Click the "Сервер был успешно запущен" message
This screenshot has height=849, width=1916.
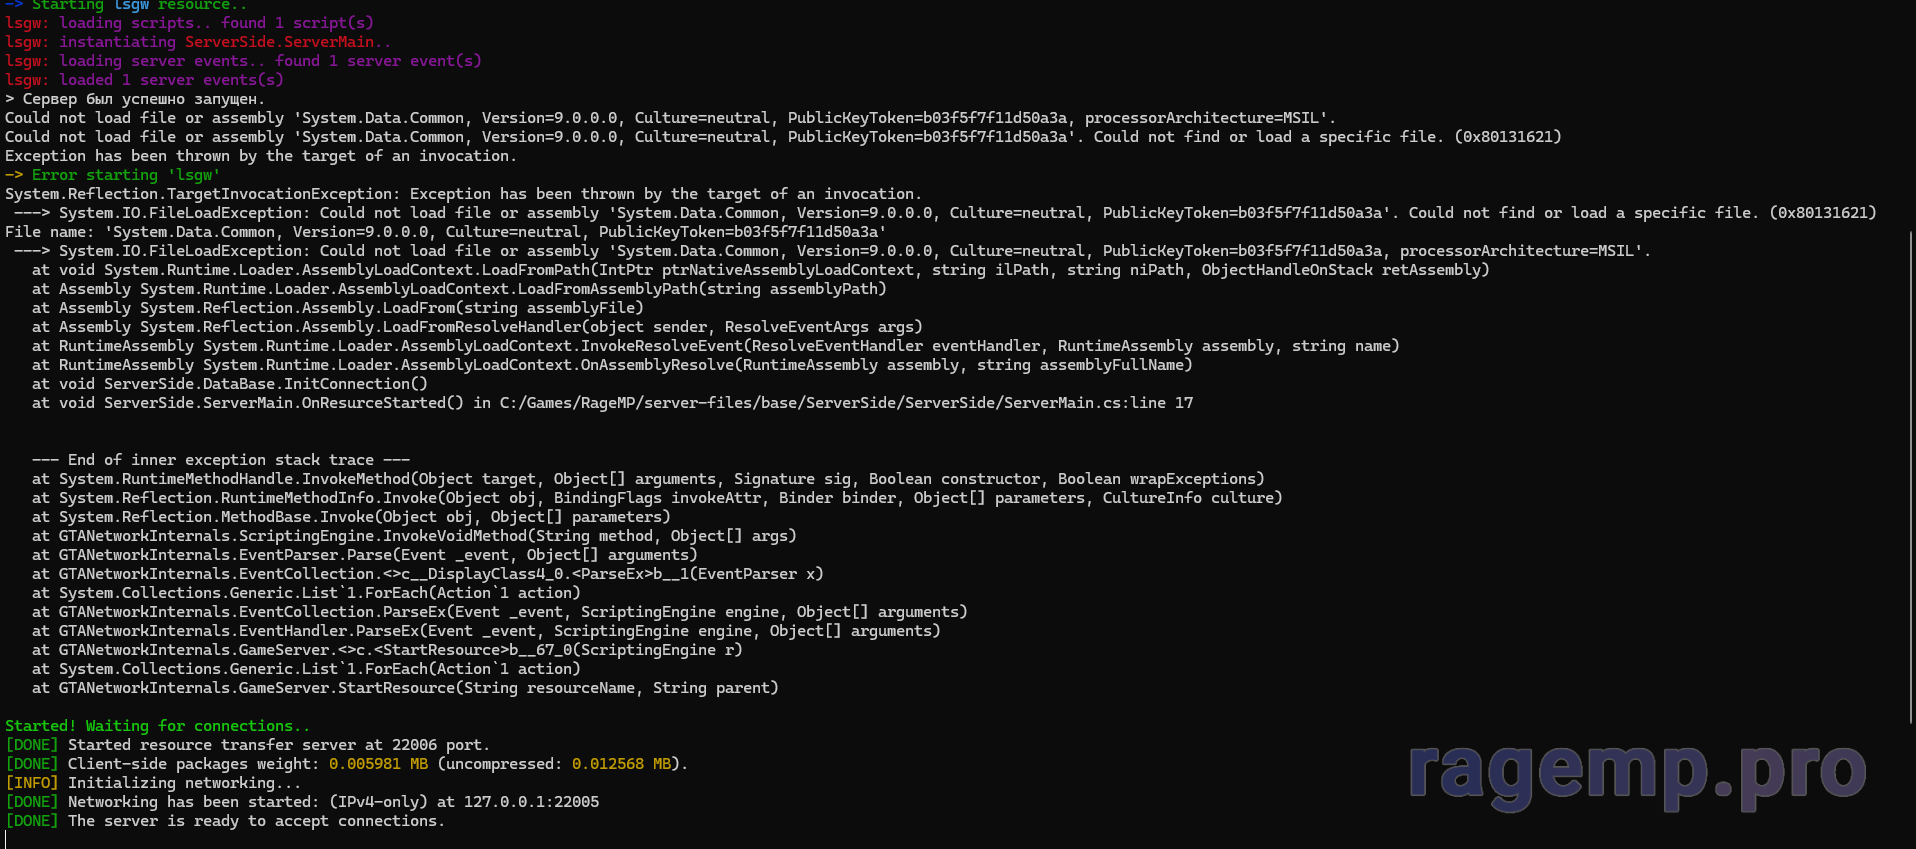pos(143,99)
